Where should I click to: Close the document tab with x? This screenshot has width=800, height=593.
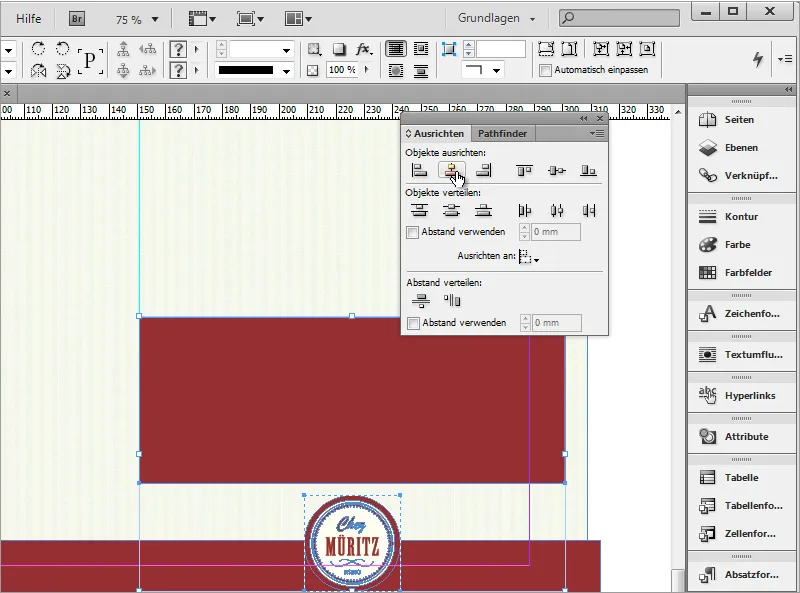[7, 93]
